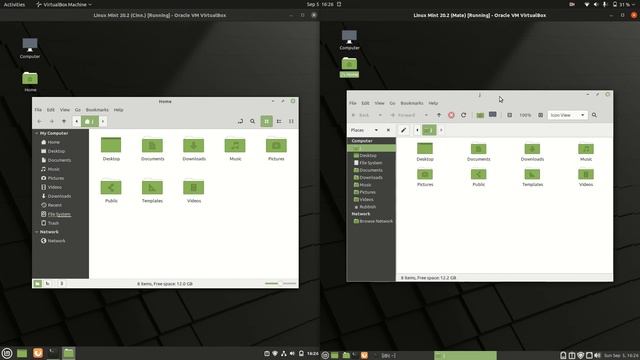
Task: Select File System in Caja sidebar
Action: pos(371,163)
